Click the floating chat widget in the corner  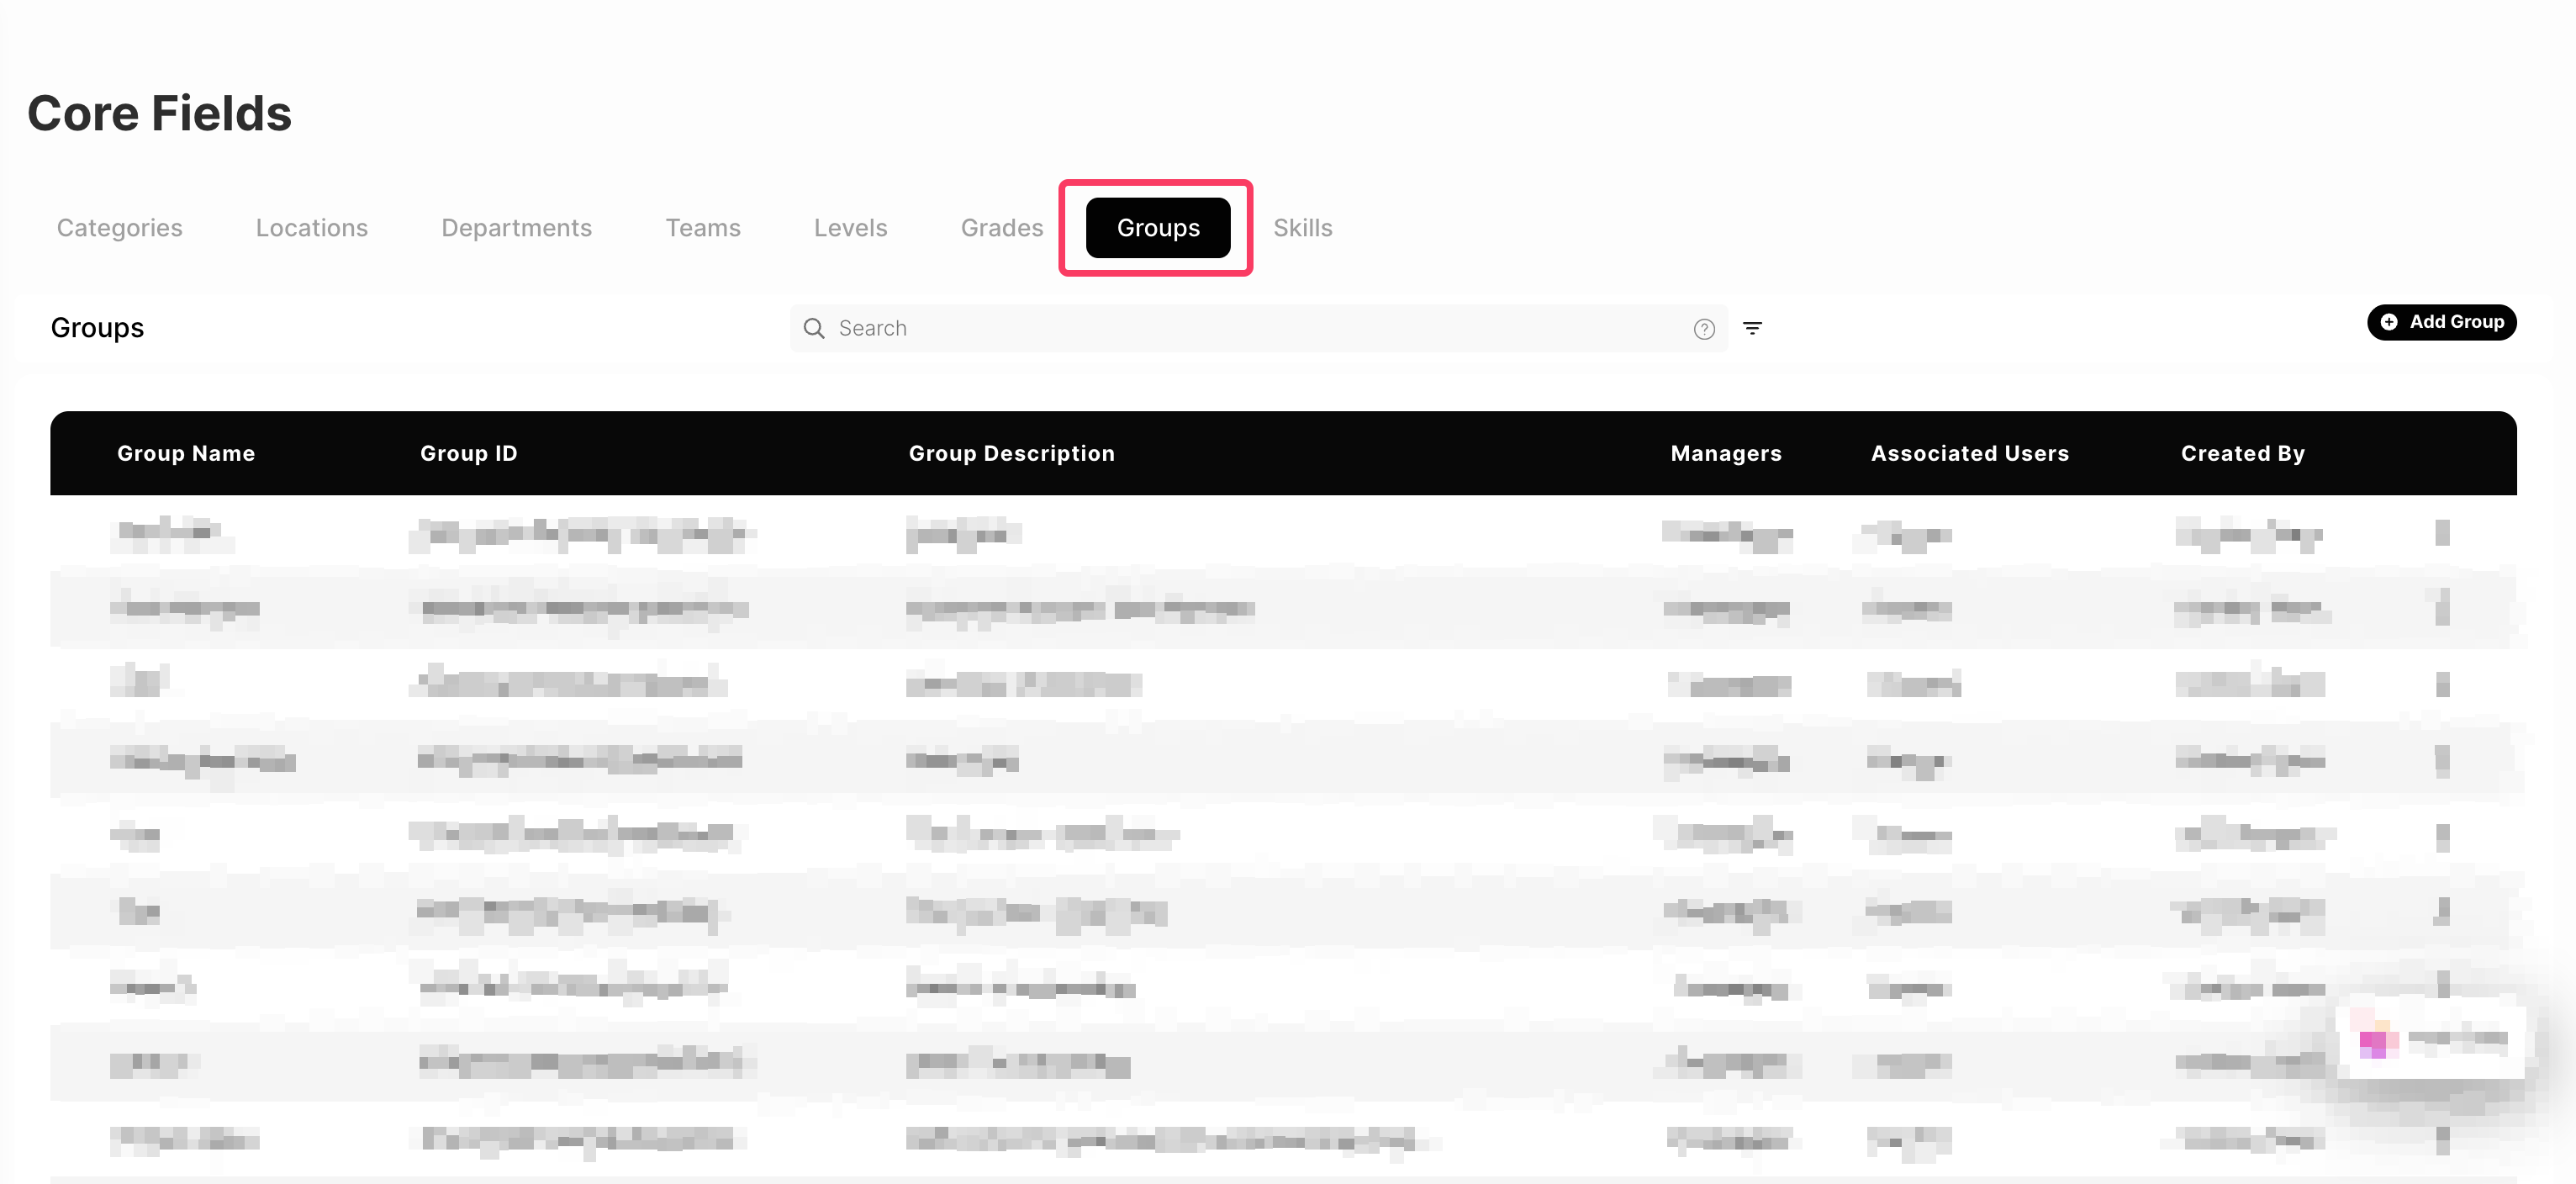pyautogui.click(x=2431, y=1042)
